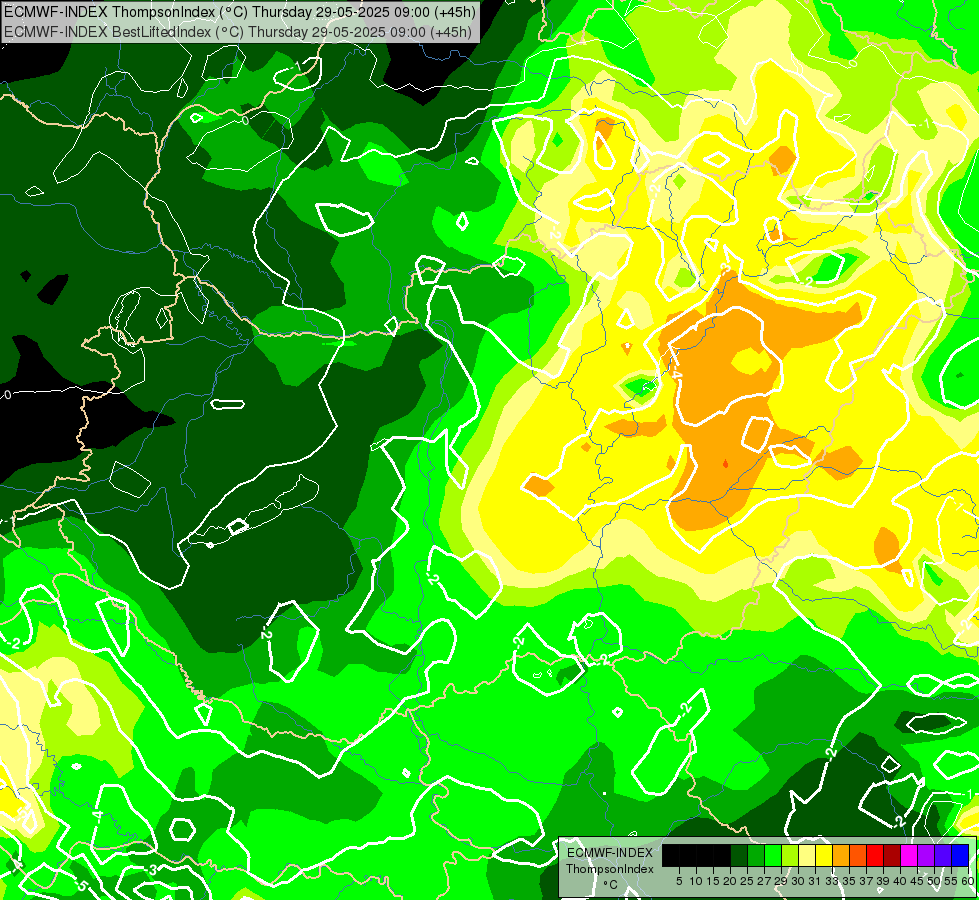This screenshot has width=979, height=900.
Task: Pick the dark green 20–25 legend swatch
Action: click(739, 855)
